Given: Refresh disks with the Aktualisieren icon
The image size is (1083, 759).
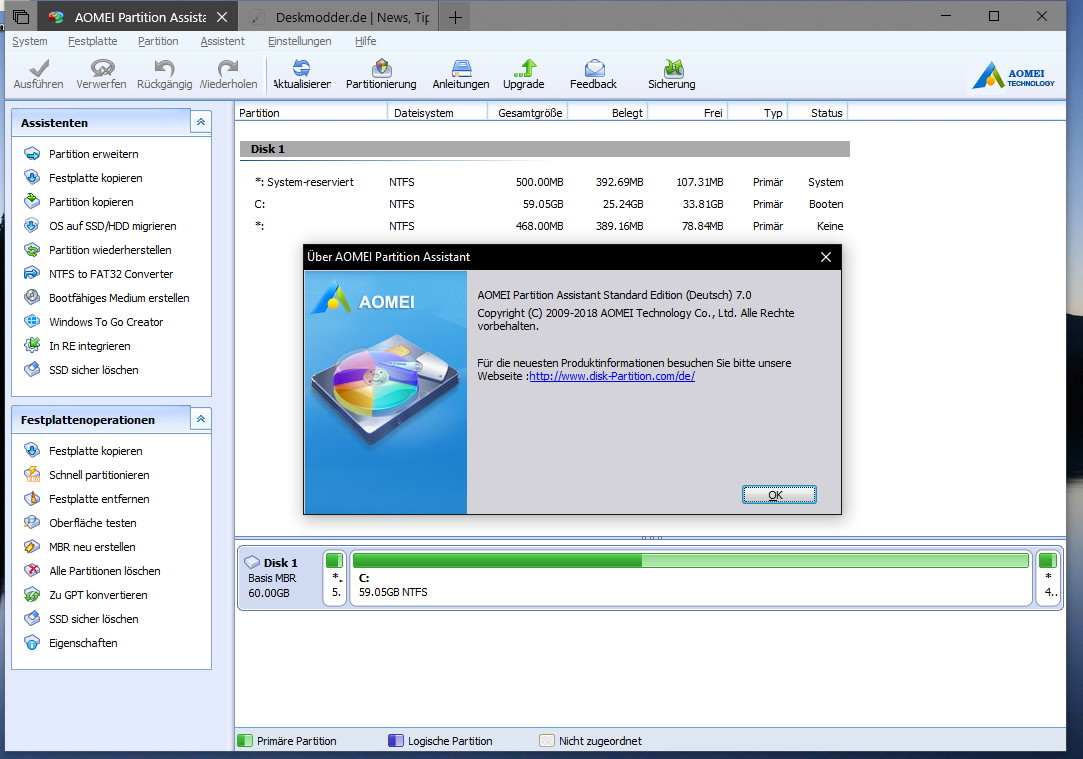Looking at the screenshot, I should (x=302, y=74).
